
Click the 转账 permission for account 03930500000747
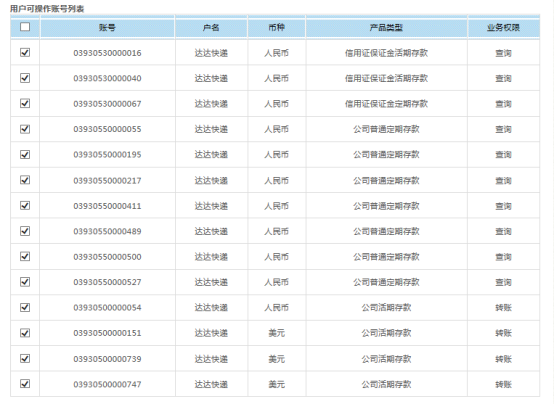point(503,384)
